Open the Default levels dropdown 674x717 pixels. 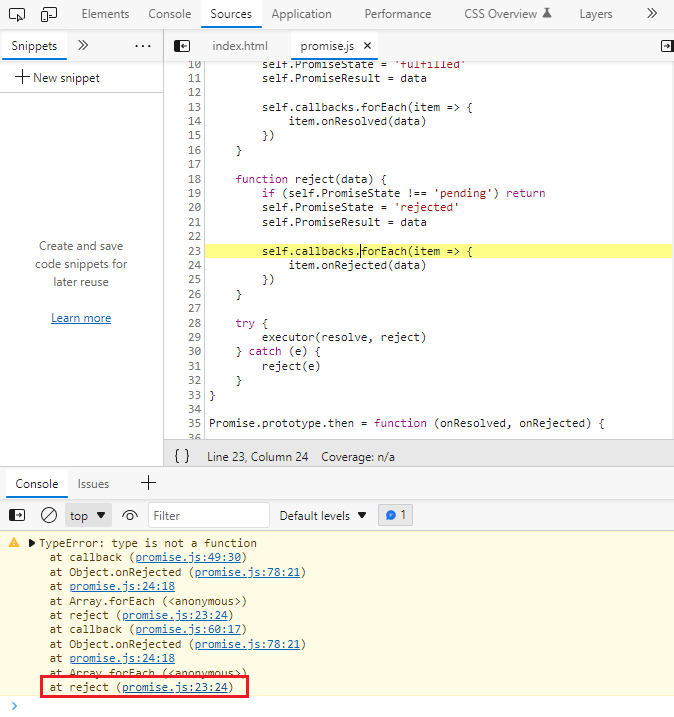click(323, 515)
